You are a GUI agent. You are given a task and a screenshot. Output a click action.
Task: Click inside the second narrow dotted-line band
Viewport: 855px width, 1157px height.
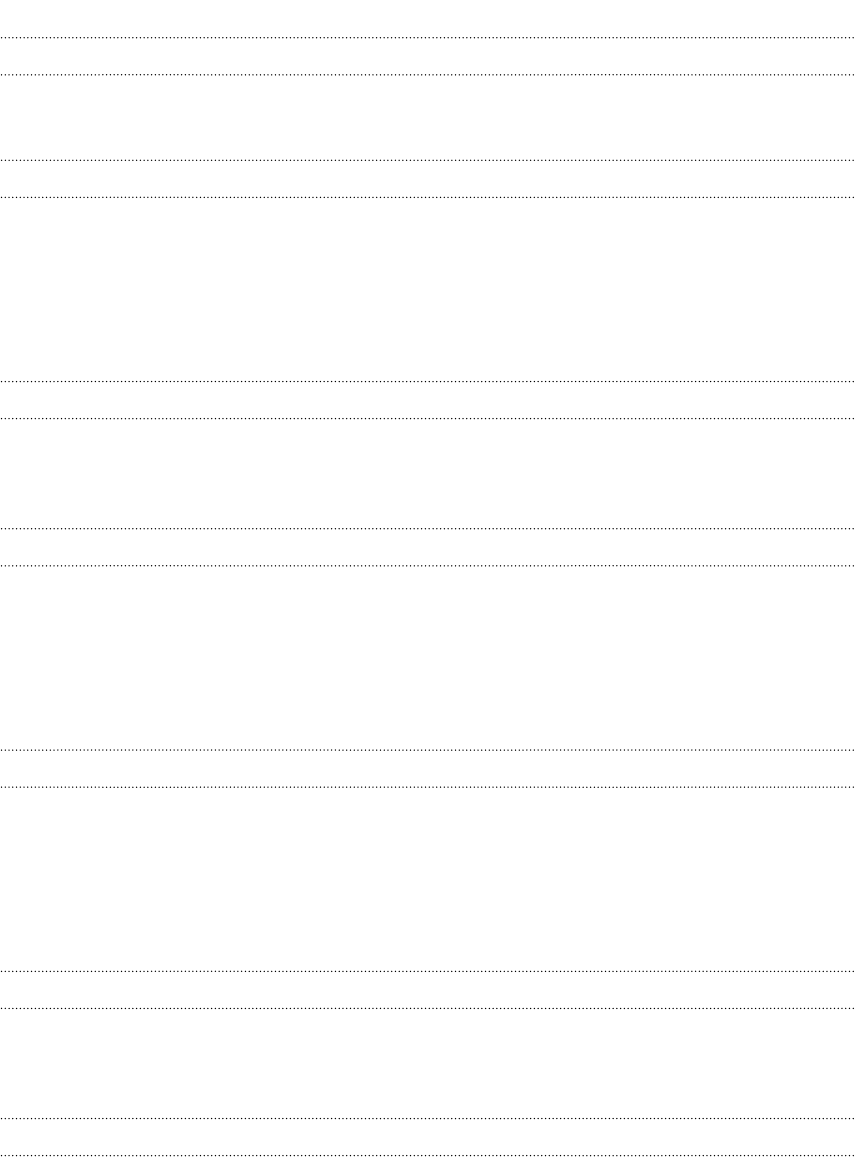(x=427, y=178)
